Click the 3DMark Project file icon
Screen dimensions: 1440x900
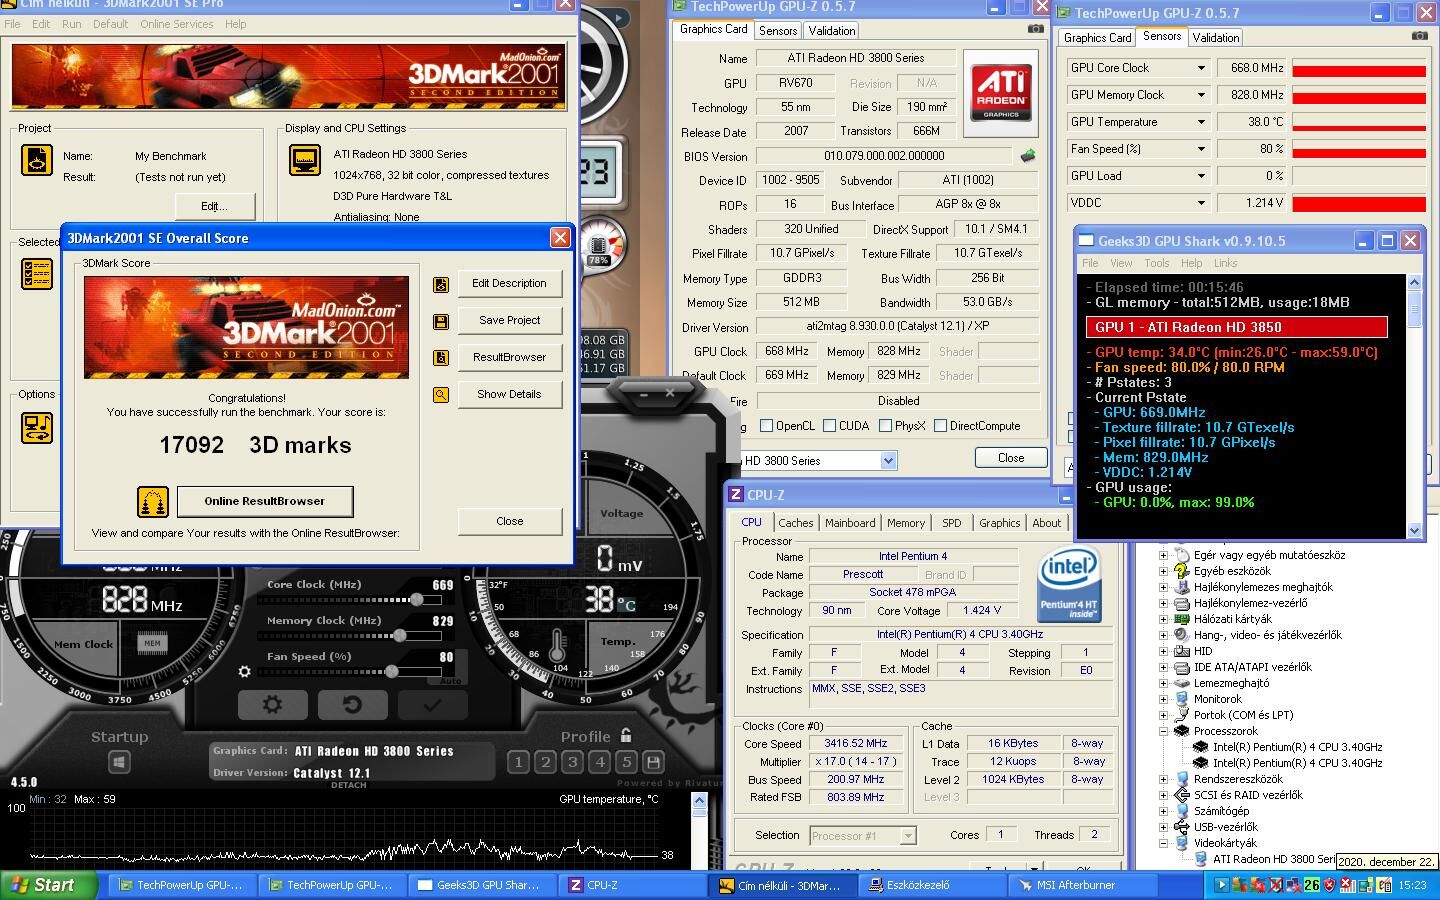[37, 160]
